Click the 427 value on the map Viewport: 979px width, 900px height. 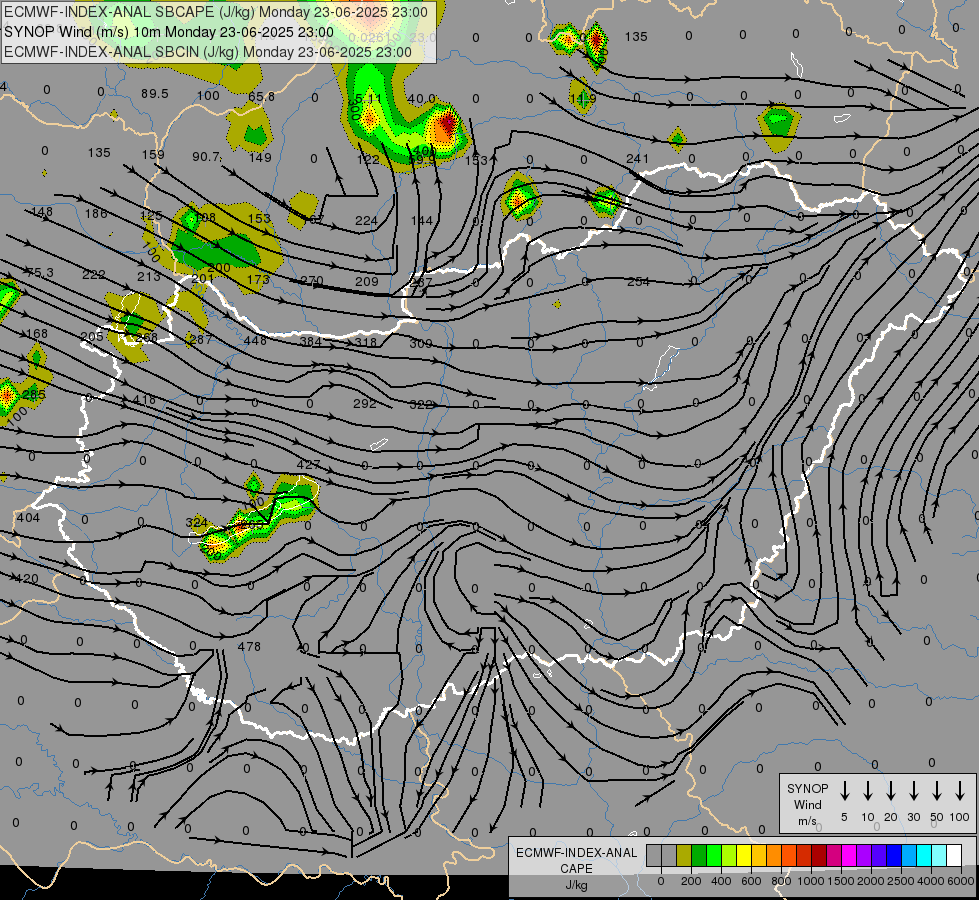[308, 465]
